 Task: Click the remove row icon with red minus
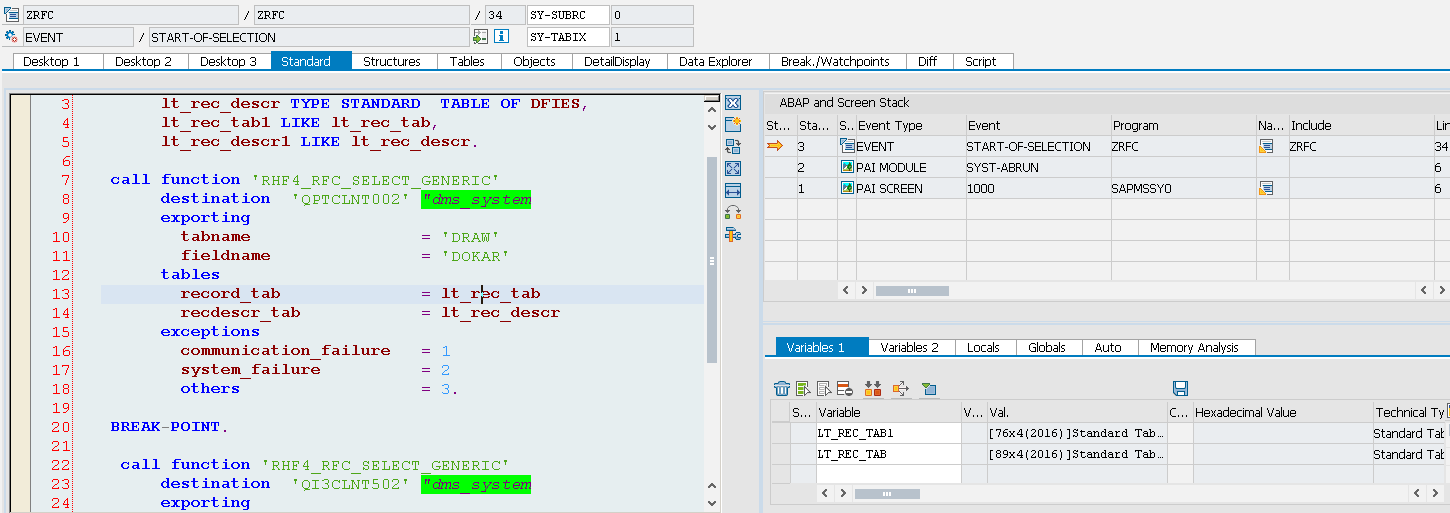tap(845, 388)
